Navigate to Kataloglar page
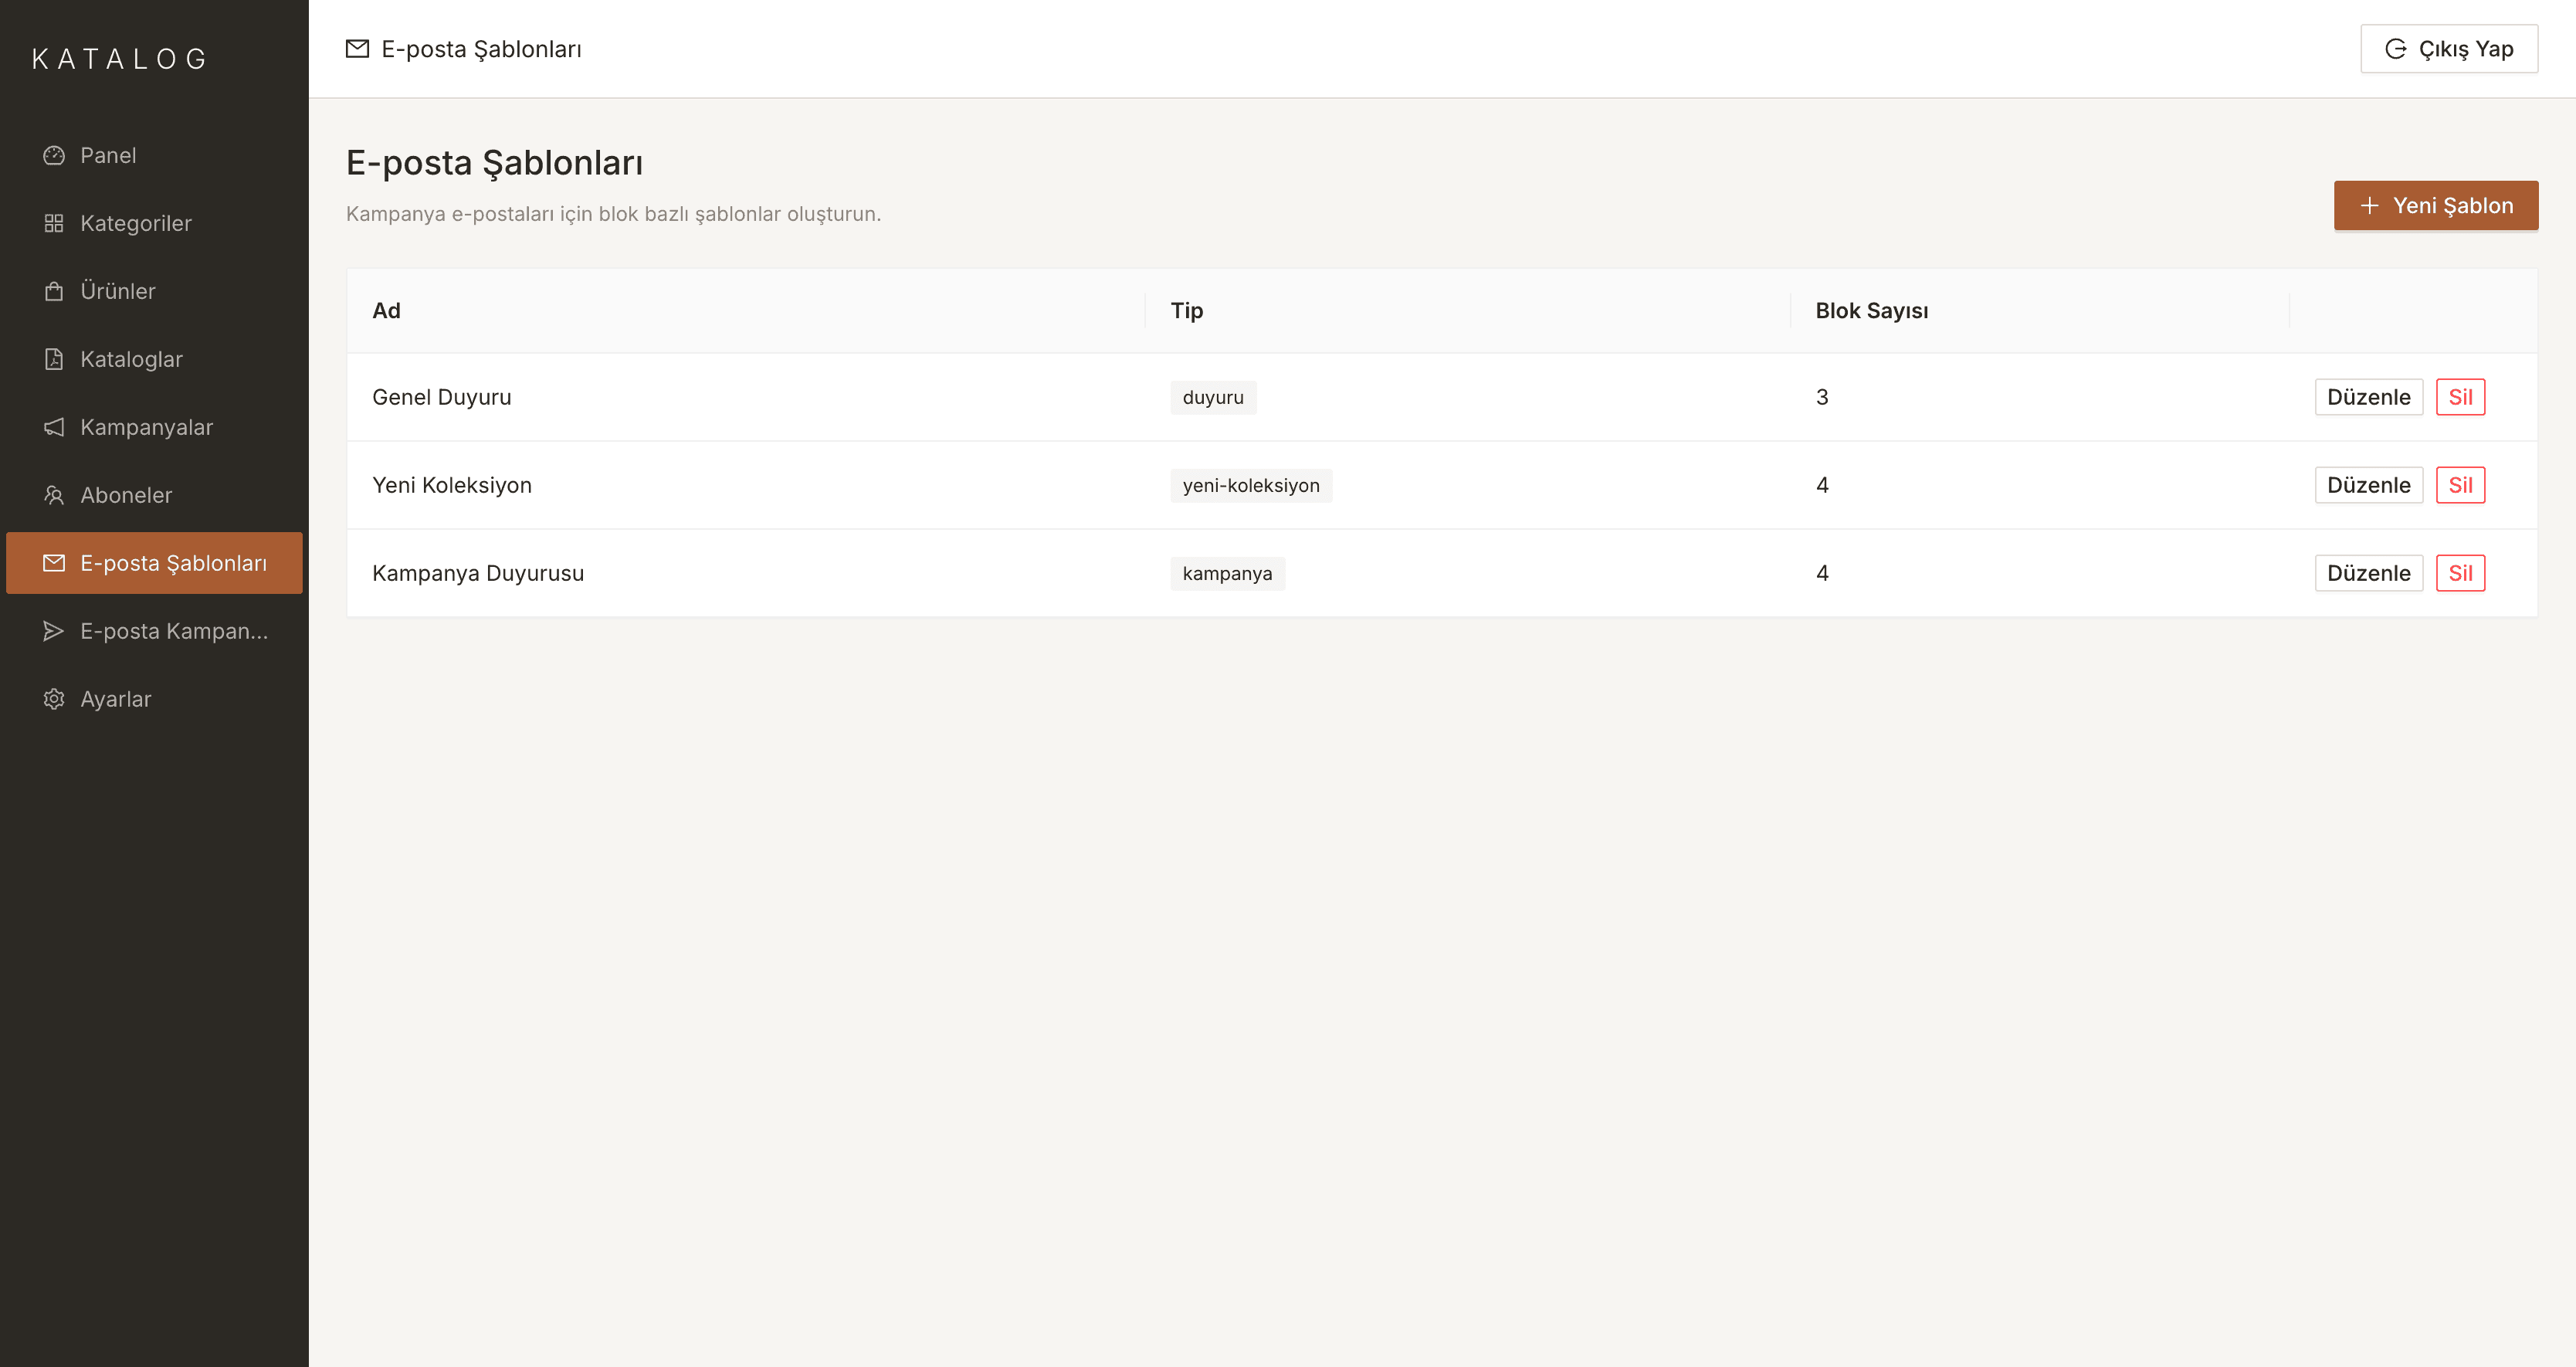This screenshot has height=1367, width=2576. click(x=154, y=359)
